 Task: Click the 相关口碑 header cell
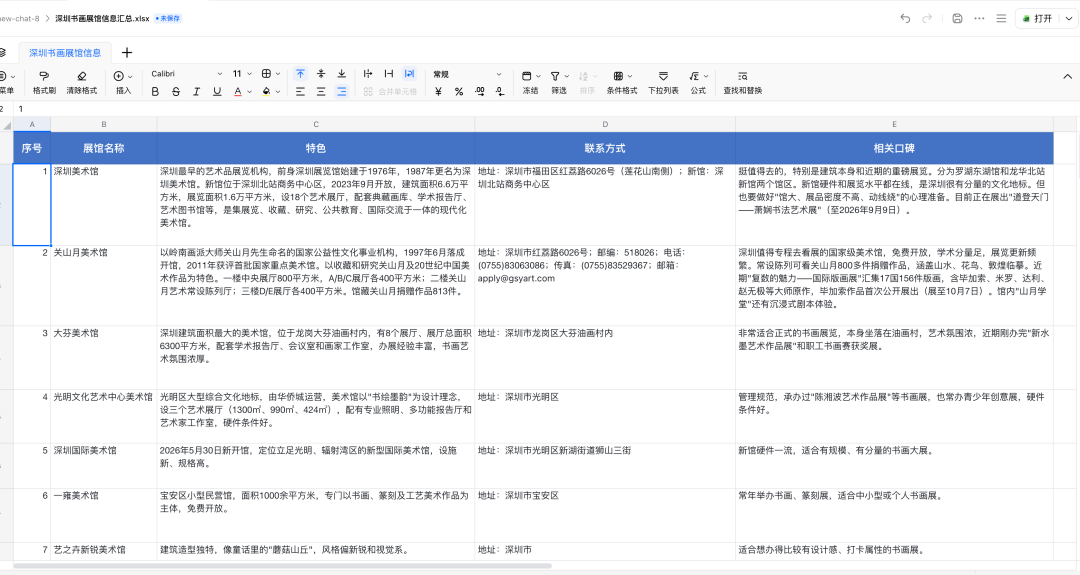[x=894, y=148]
